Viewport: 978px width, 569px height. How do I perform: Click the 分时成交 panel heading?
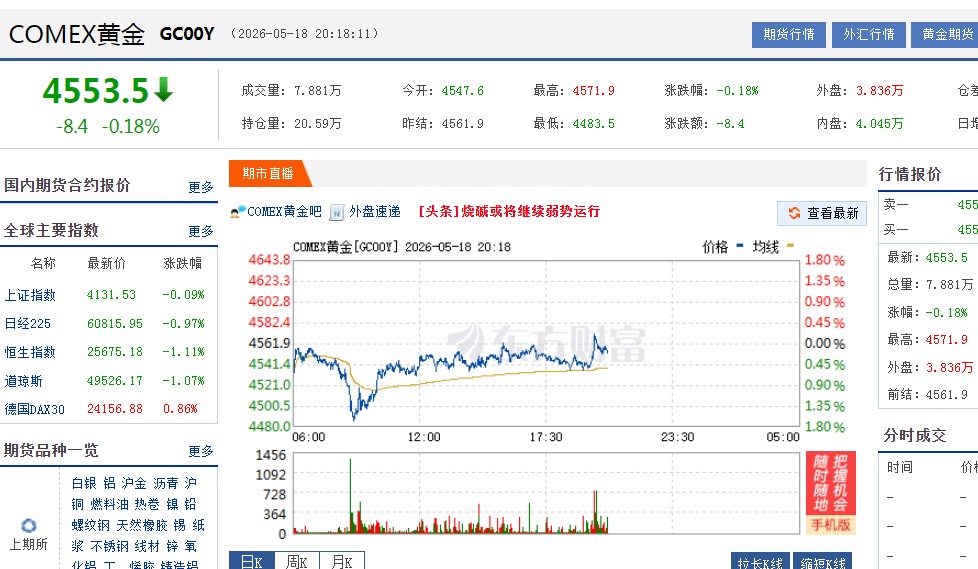pyautogui.click(x=915, y=435)
